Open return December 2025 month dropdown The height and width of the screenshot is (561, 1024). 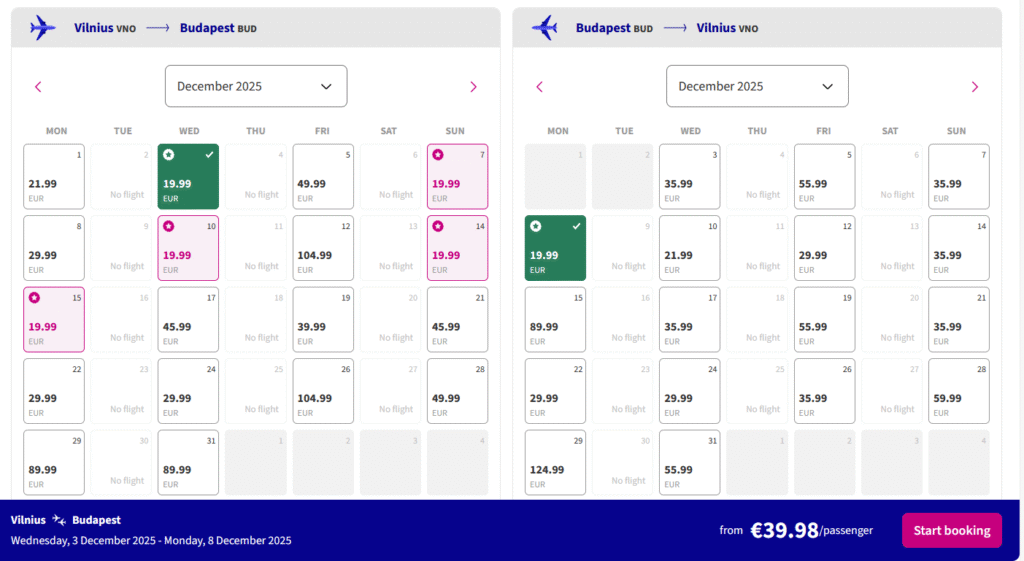757,86
